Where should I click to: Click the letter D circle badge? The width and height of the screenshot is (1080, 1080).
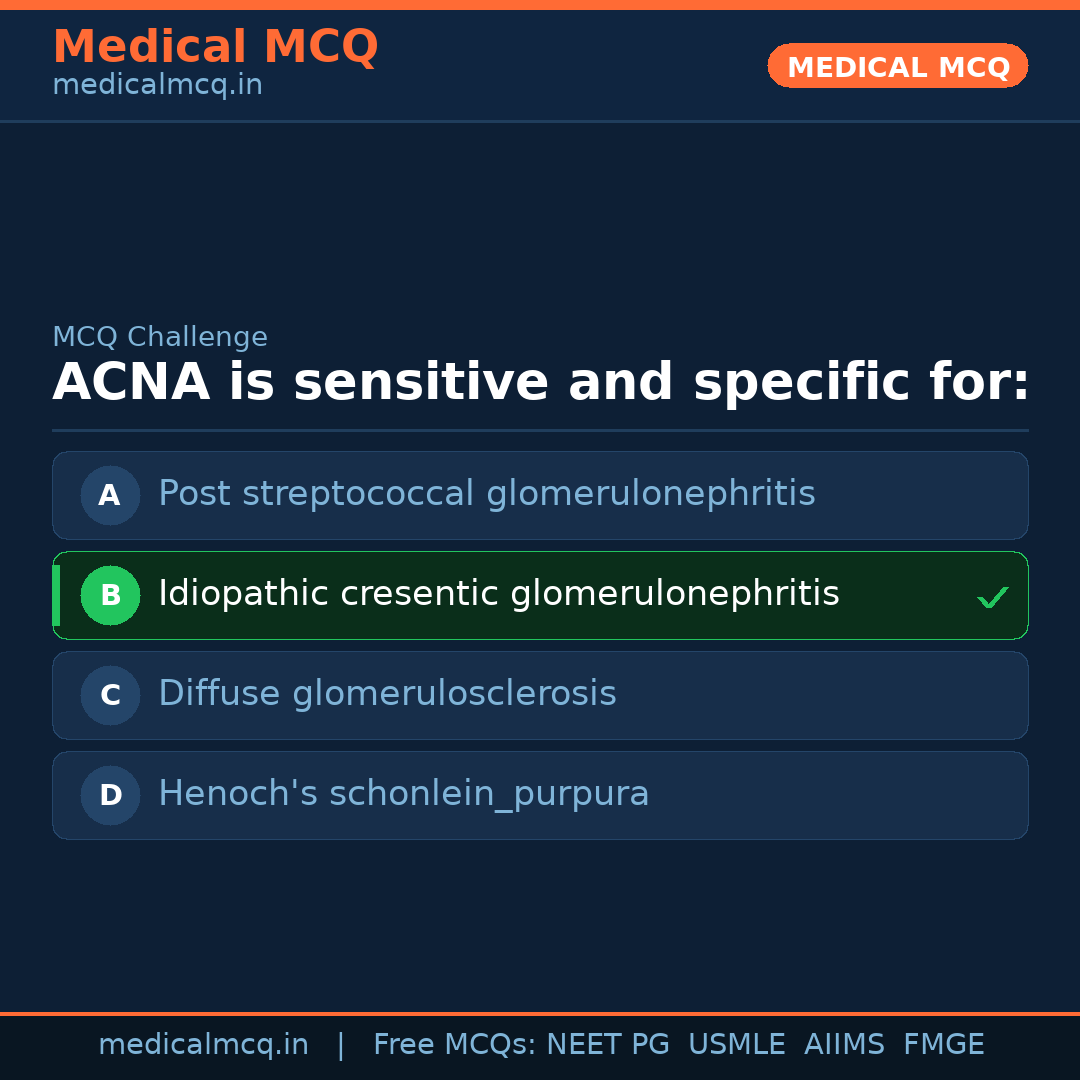pyautogui.click(x=110, y=795)
